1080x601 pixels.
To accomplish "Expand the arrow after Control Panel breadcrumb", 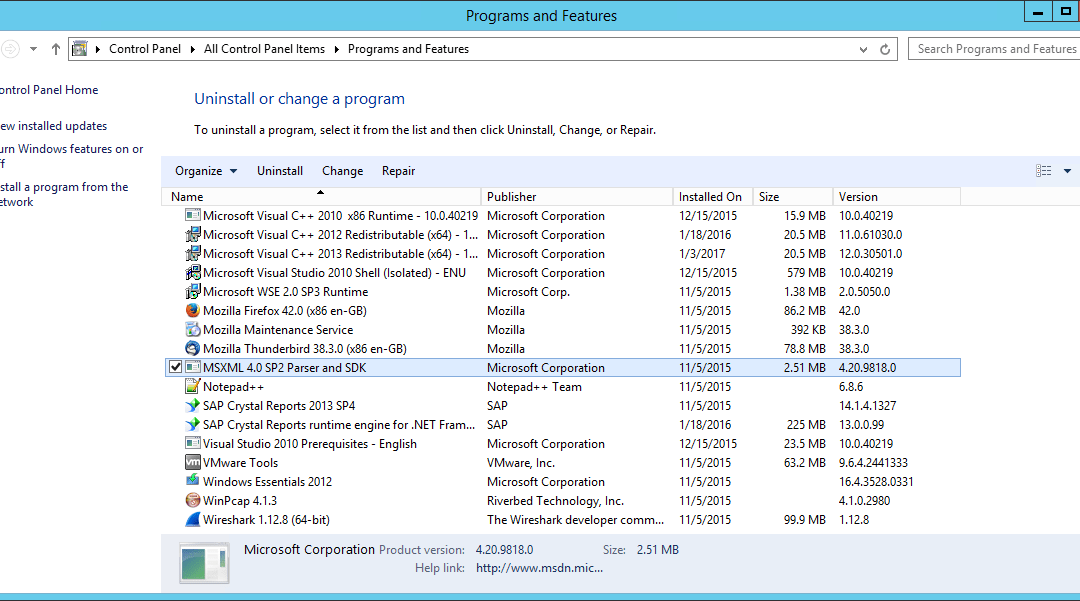I will tap(192, 49).
